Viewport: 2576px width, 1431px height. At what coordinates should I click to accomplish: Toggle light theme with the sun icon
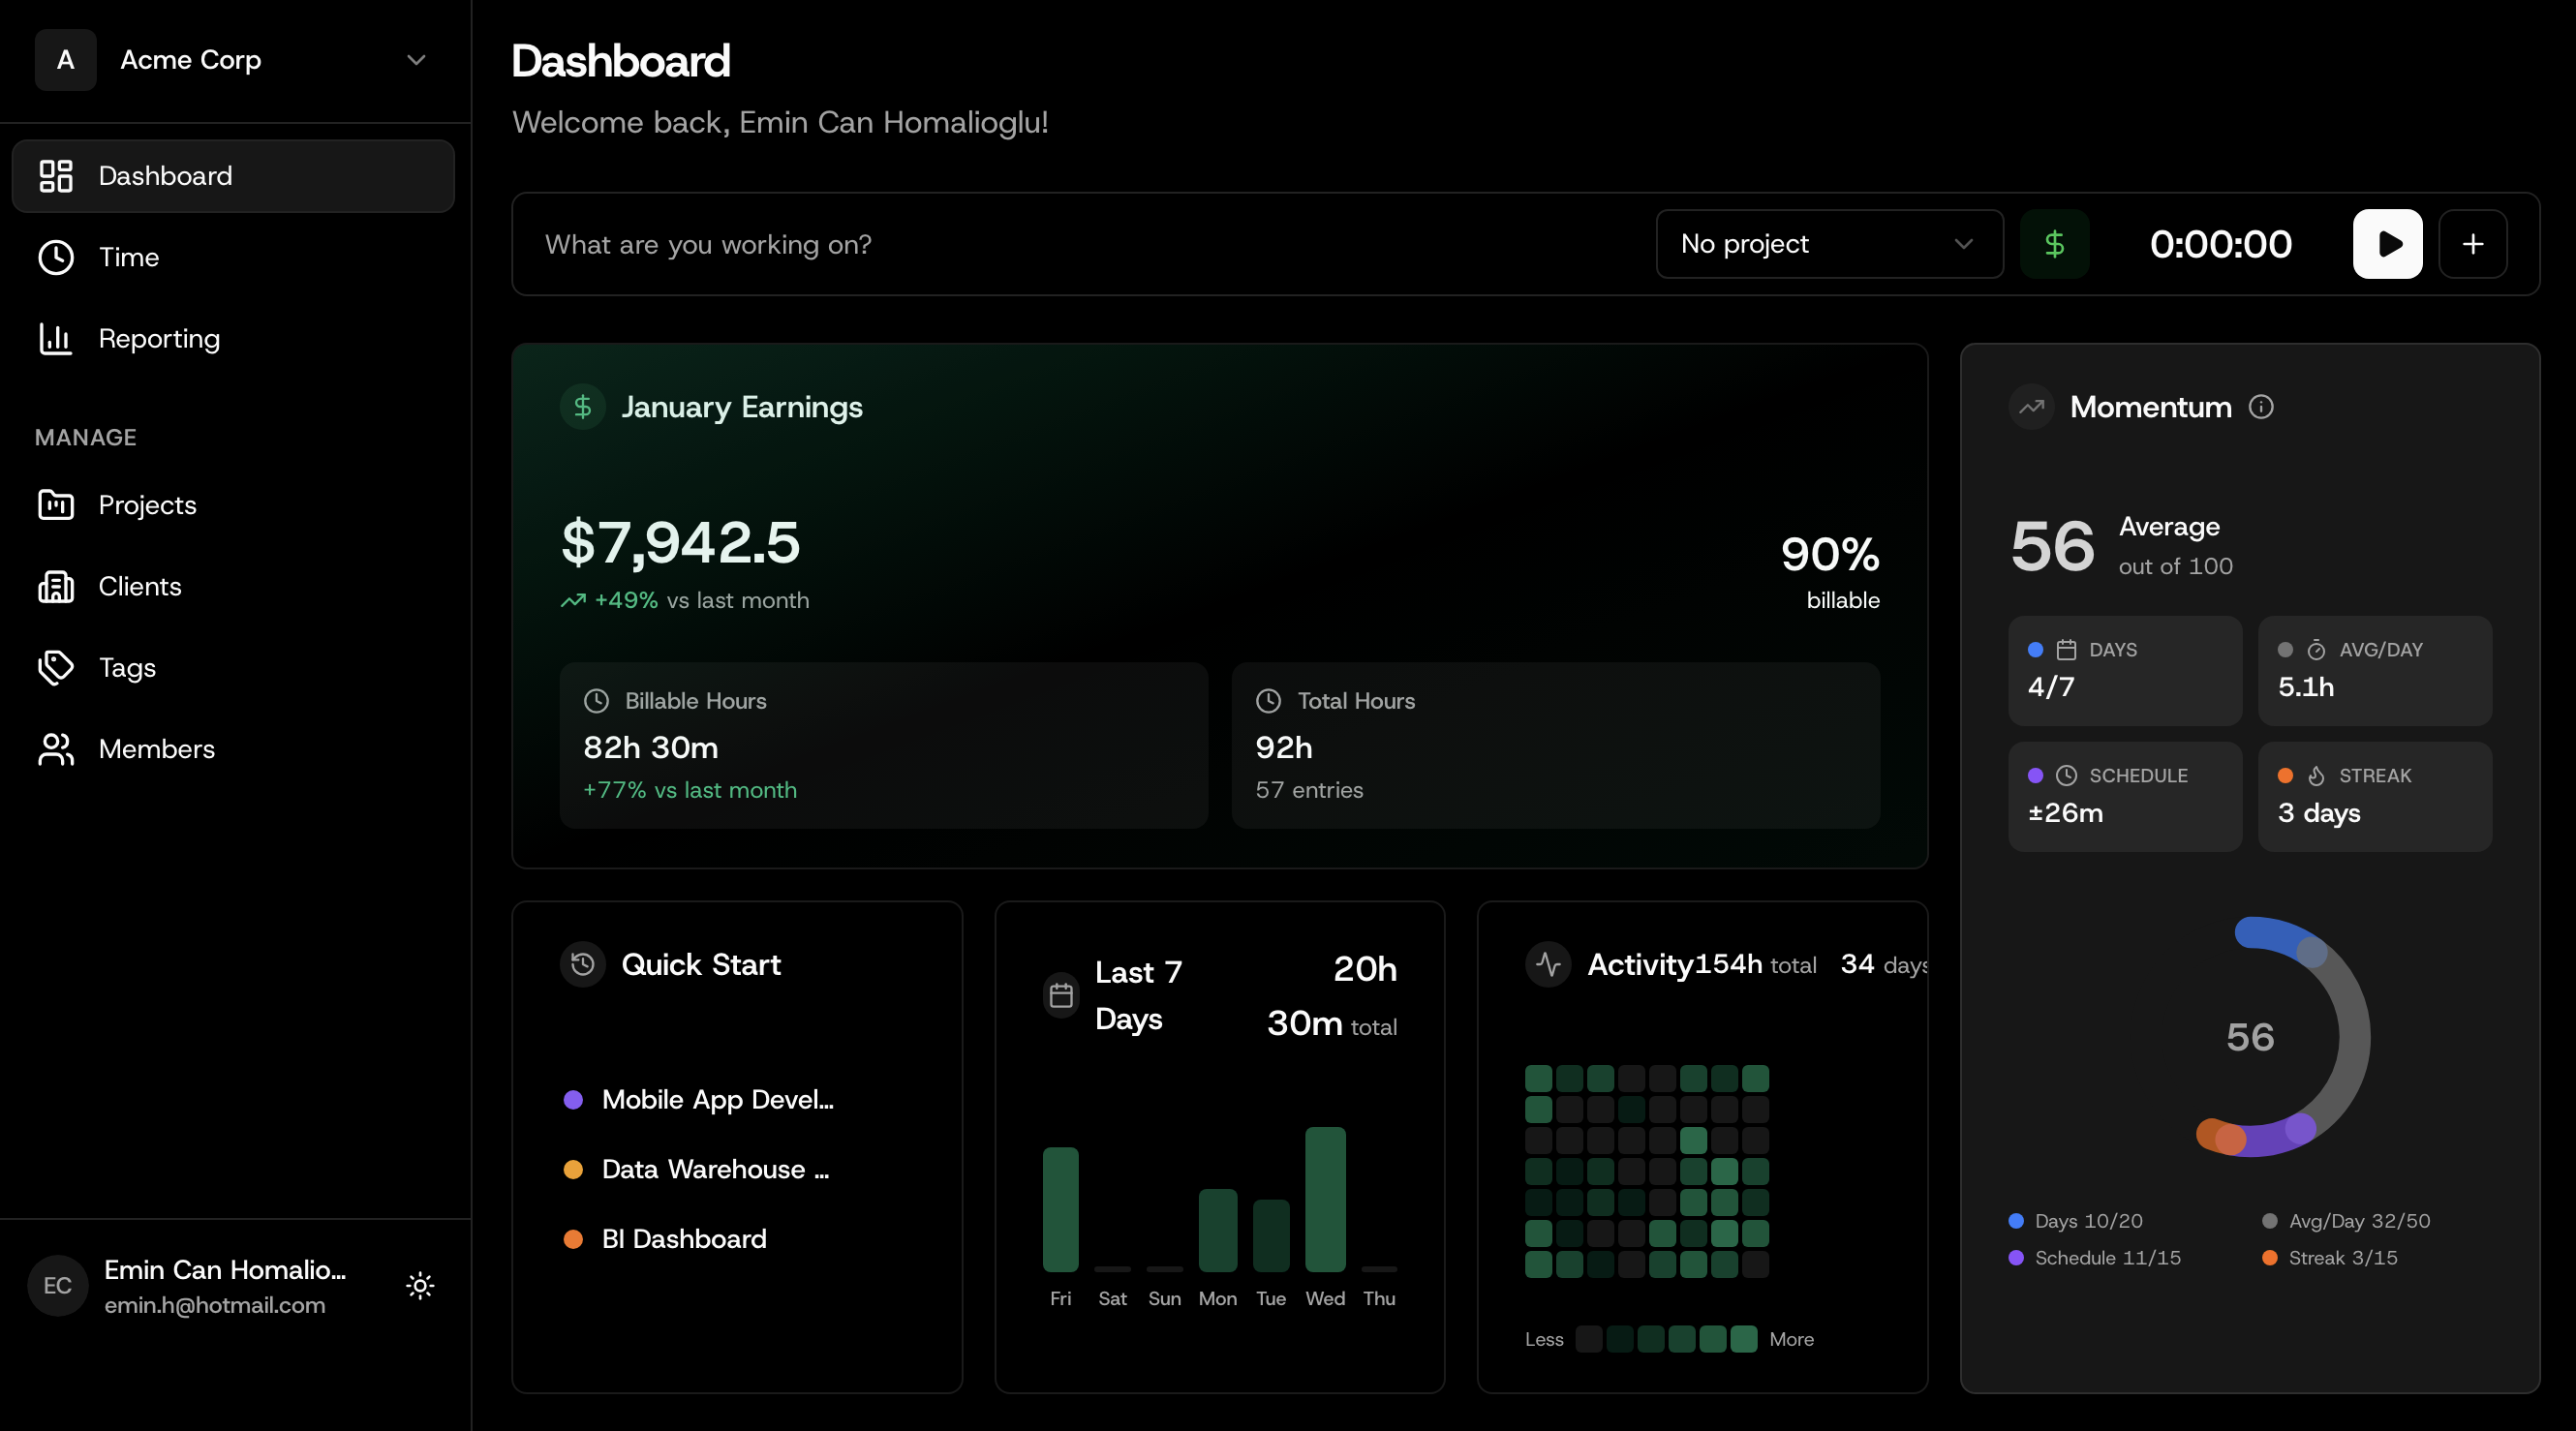click(x=420, y=1286)
